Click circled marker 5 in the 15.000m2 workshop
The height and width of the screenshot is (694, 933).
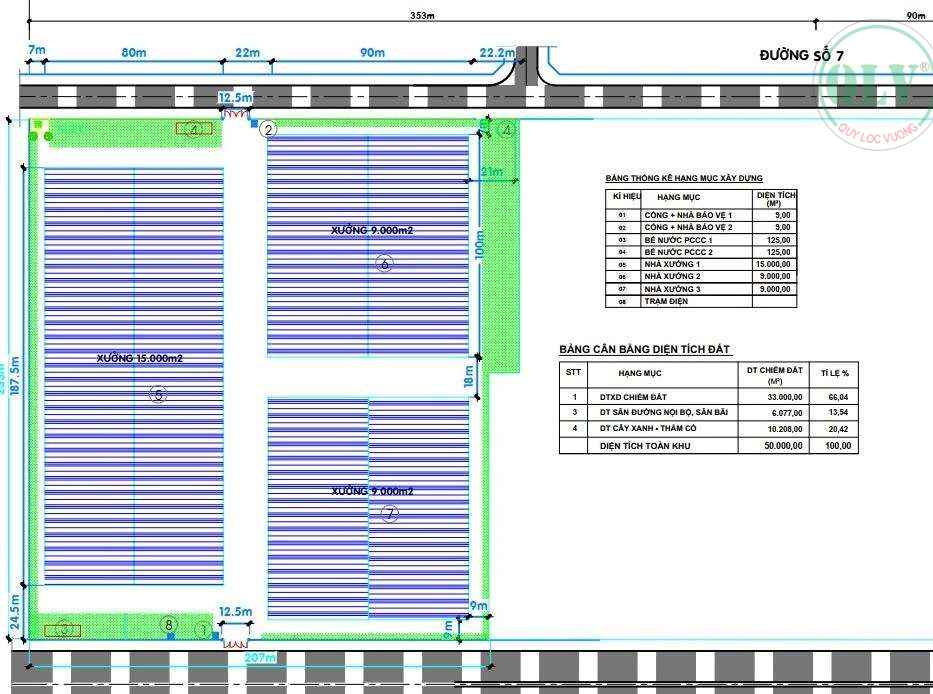click(x=157, y=394)
